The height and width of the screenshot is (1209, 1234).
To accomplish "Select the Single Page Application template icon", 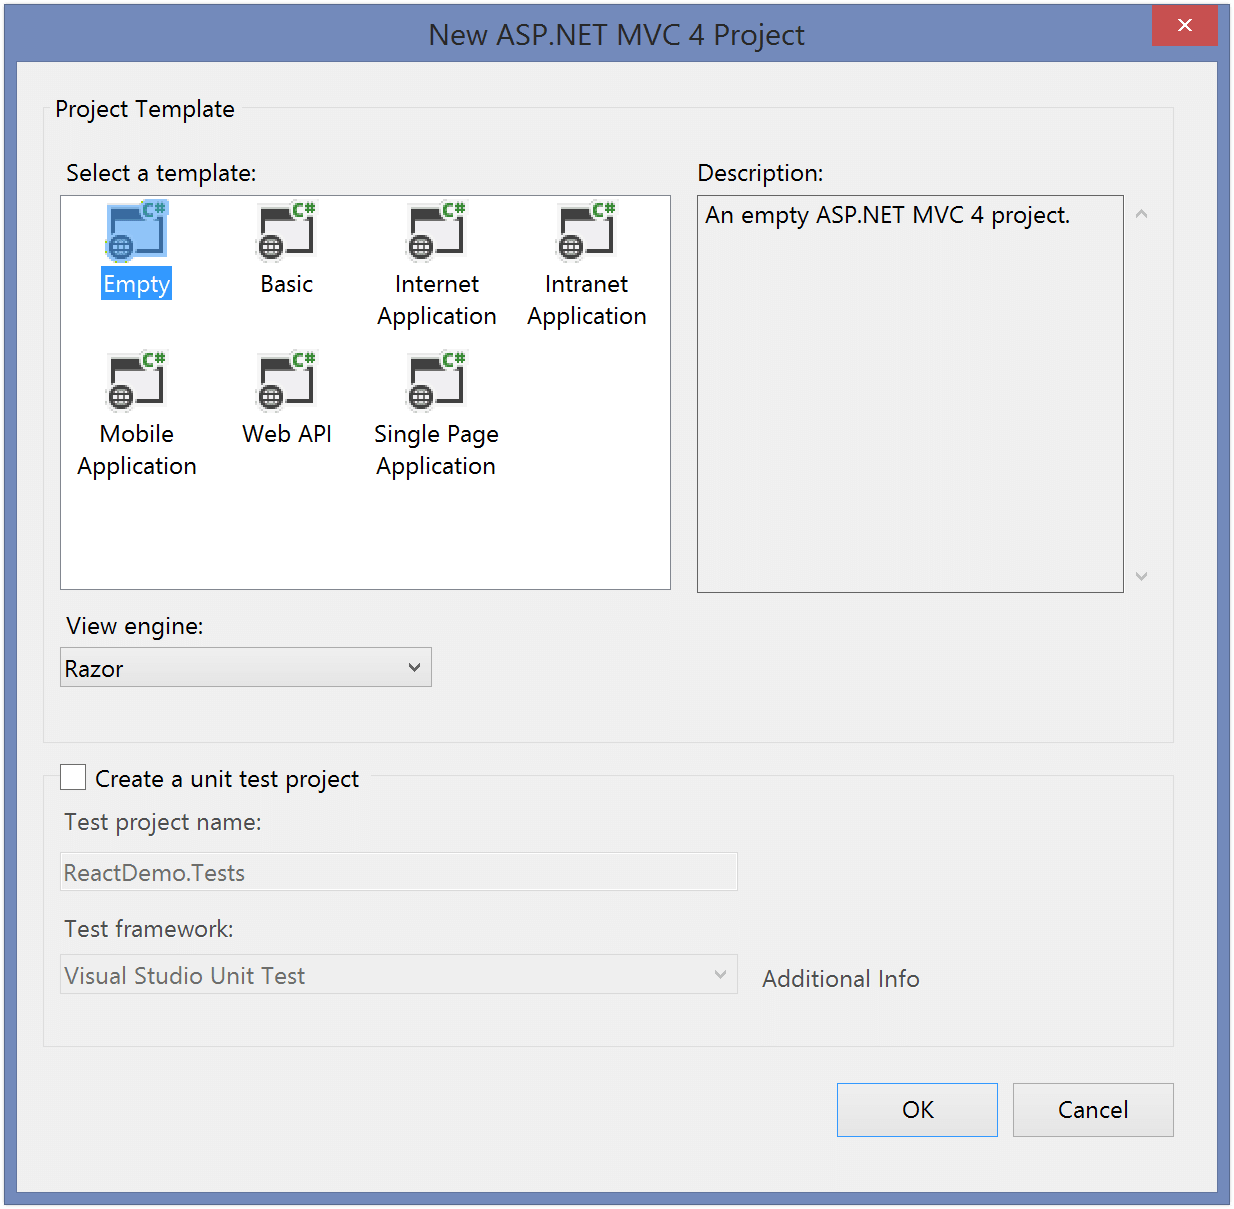I will [437, 380].
